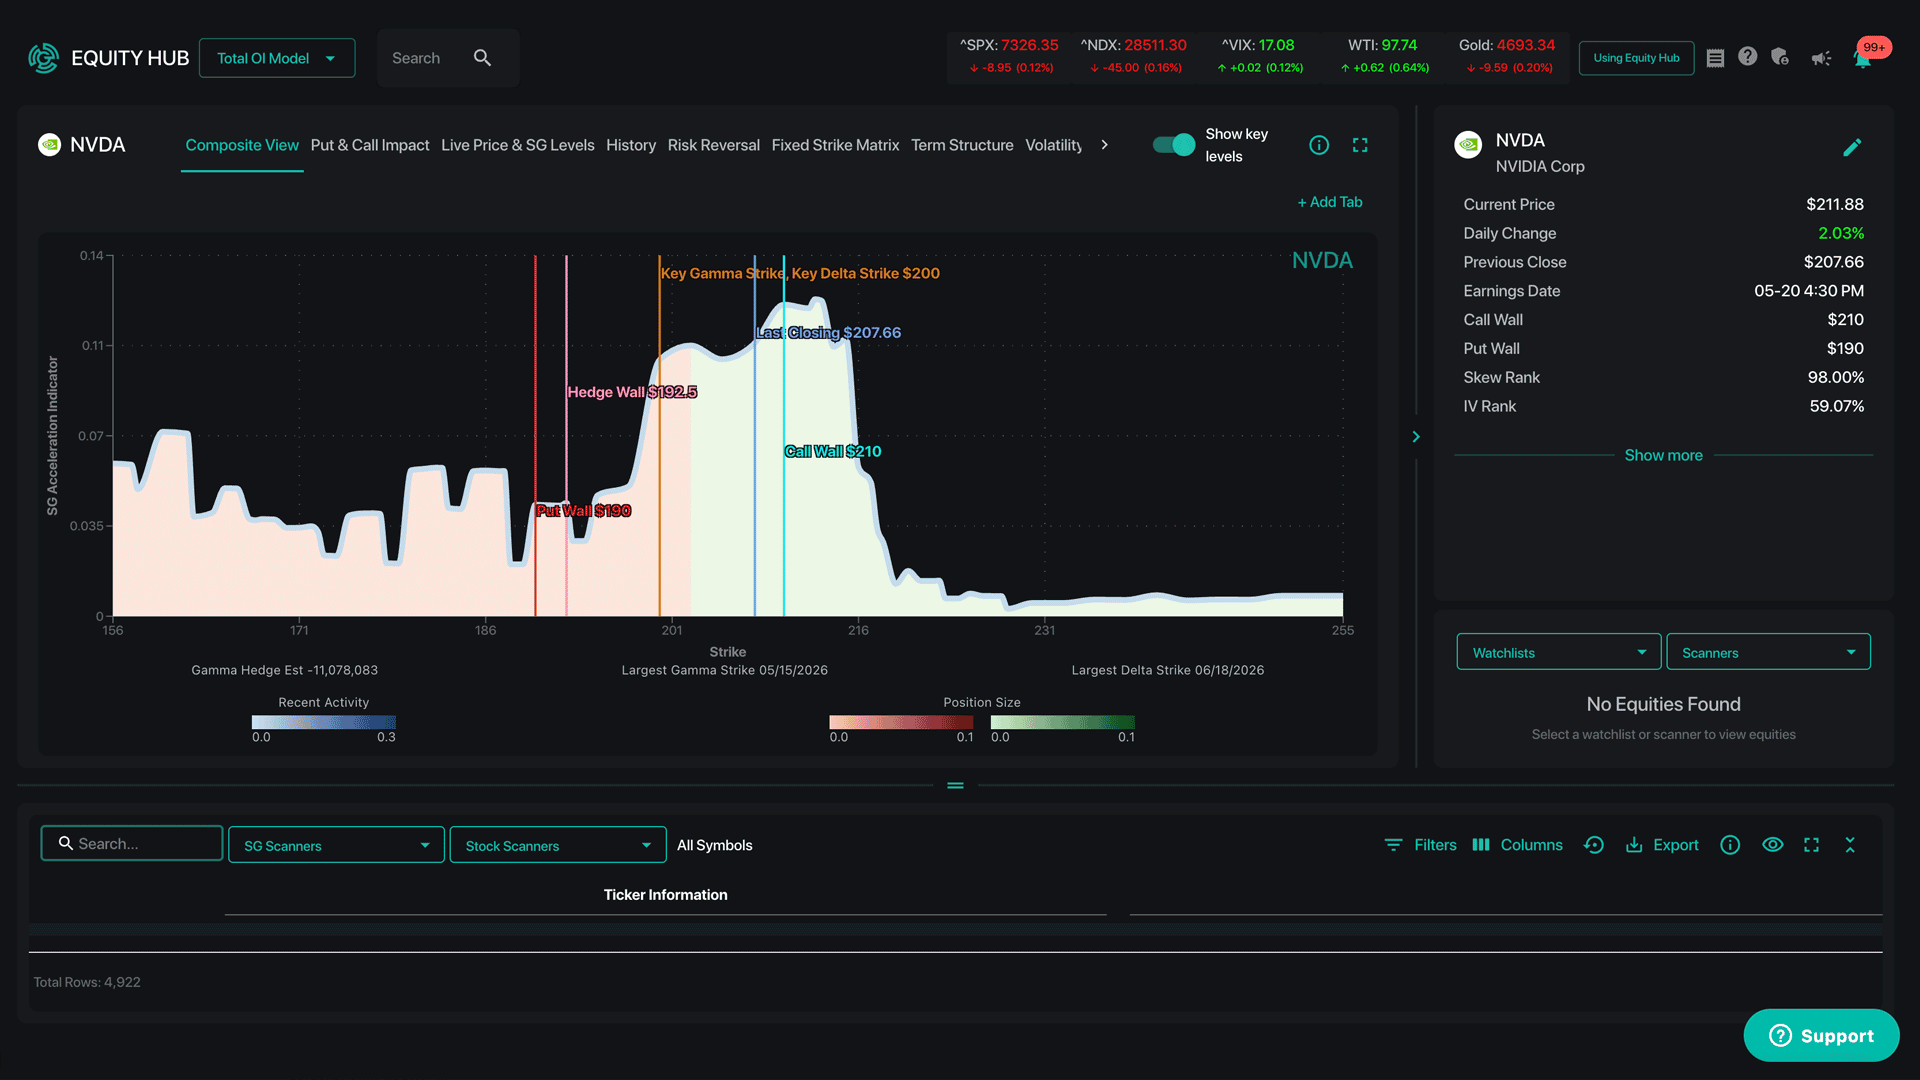Click the scanner Search... input field
1920x1080 pixels.
132,843
